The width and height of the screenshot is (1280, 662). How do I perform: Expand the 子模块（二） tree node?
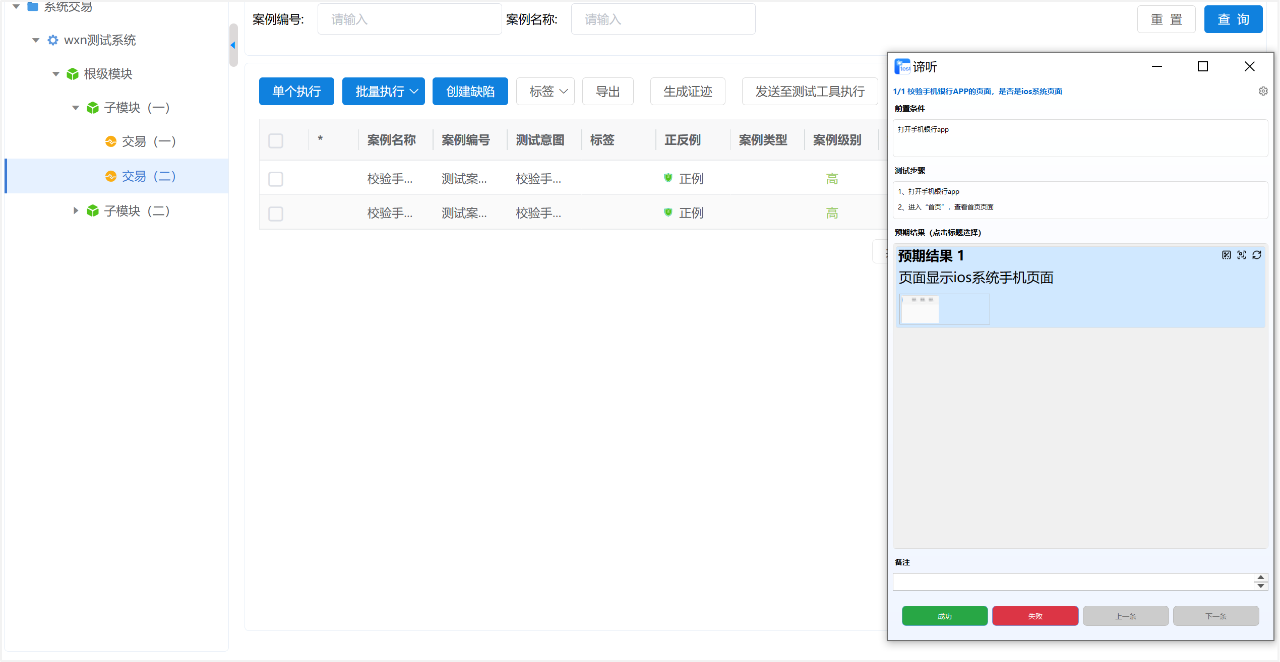[x=76, y=211]
